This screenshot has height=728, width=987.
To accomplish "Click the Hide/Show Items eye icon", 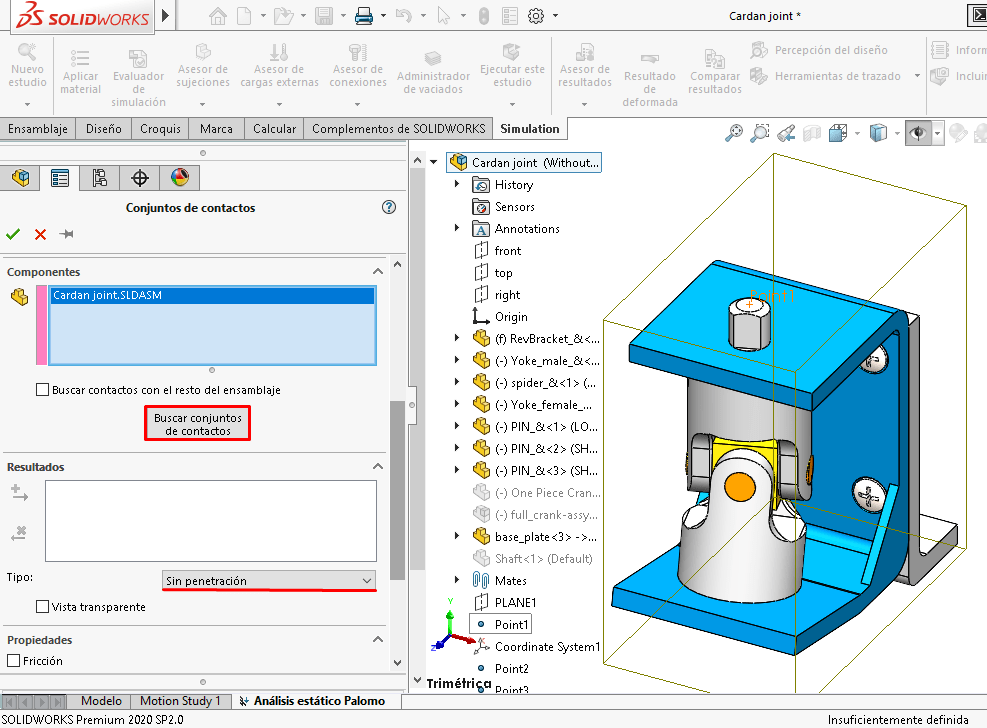I will pyautogui.click(x=918, y=133).
